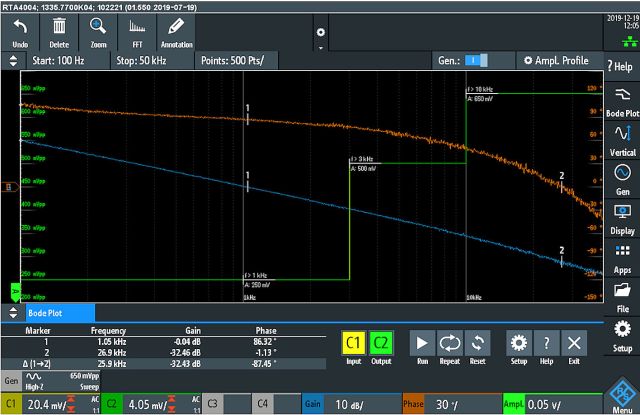Click the Frequency column header

click(x=108, y=331)
